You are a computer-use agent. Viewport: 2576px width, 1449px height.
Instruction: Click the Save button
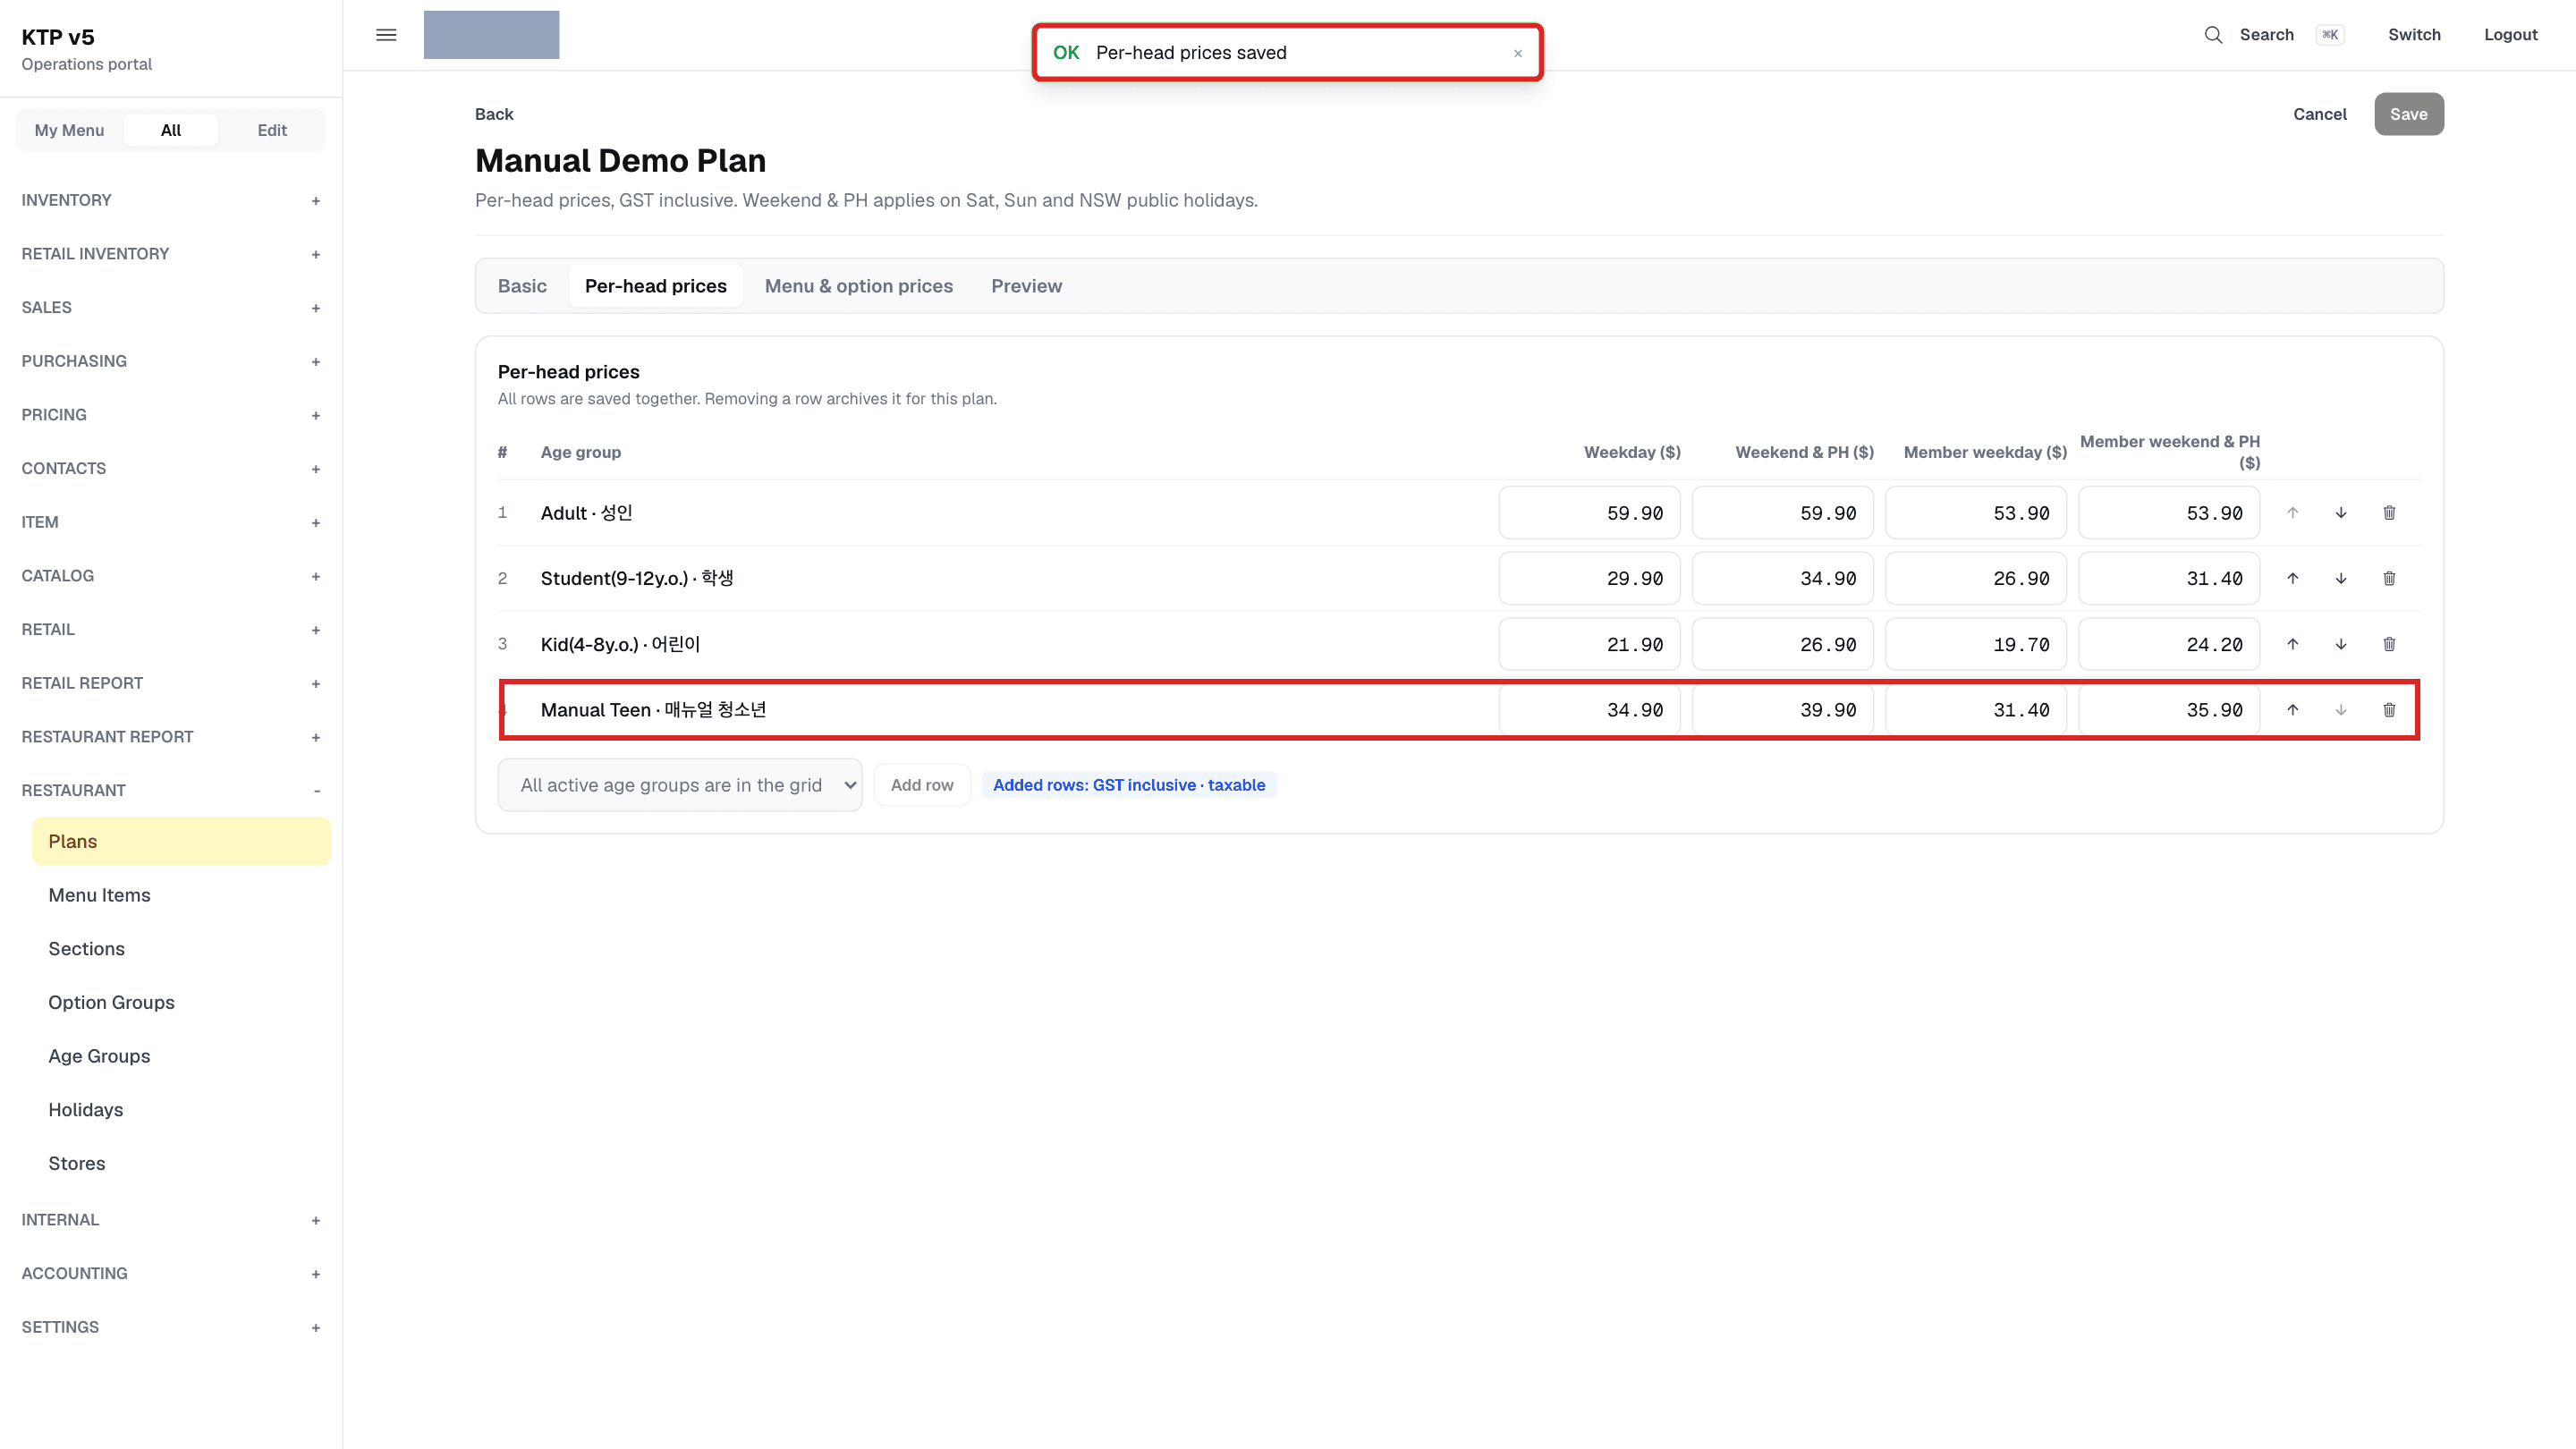click(2408, 114)
